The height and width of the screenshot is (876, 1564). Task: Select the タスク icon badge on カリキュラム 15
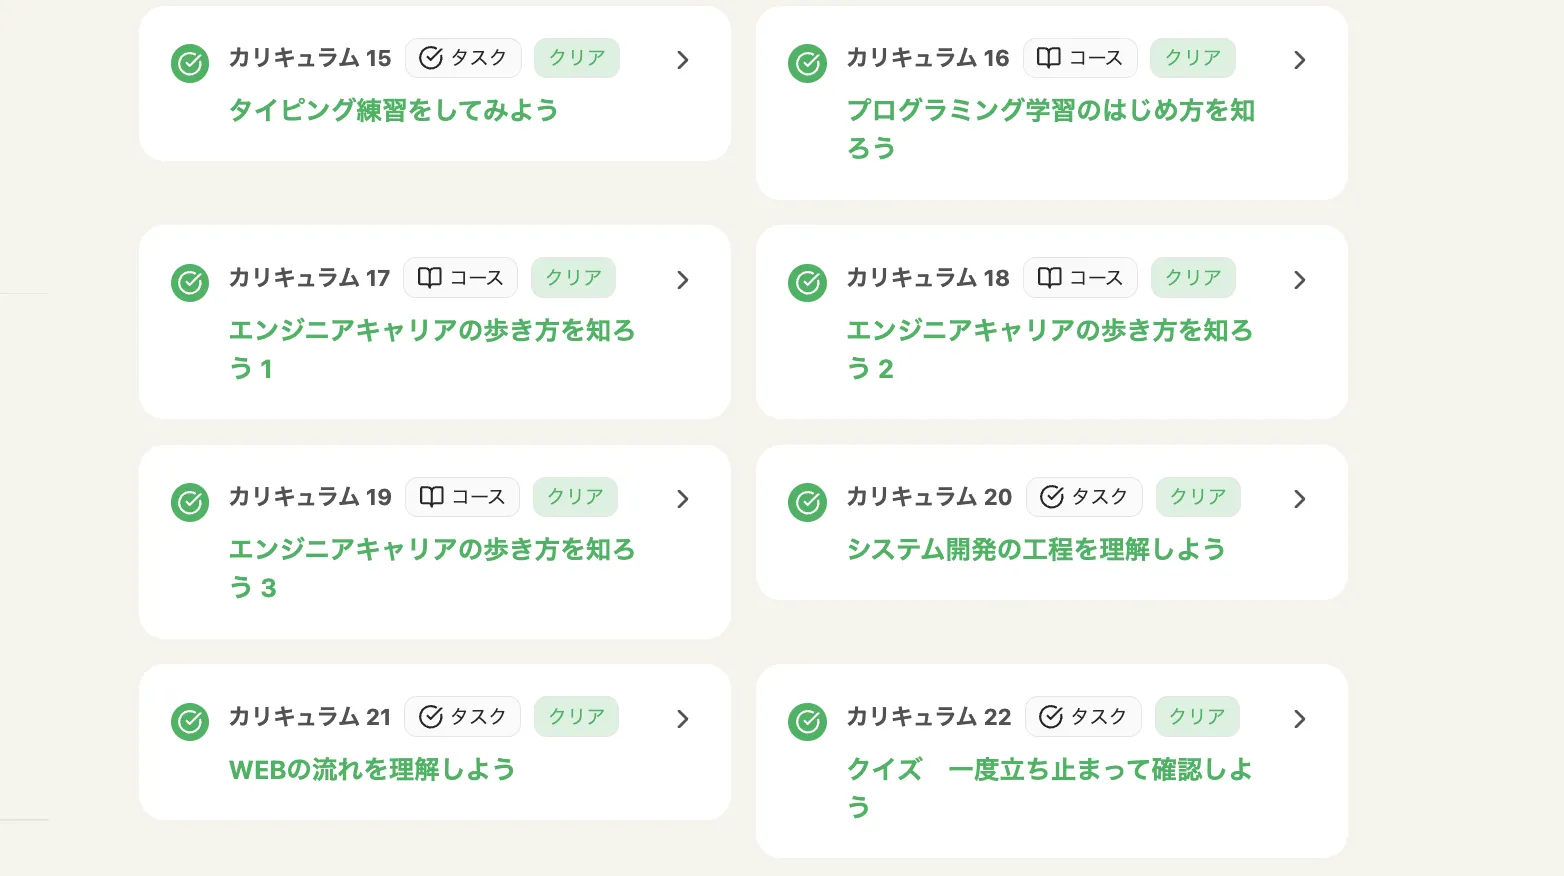[432, 58]
